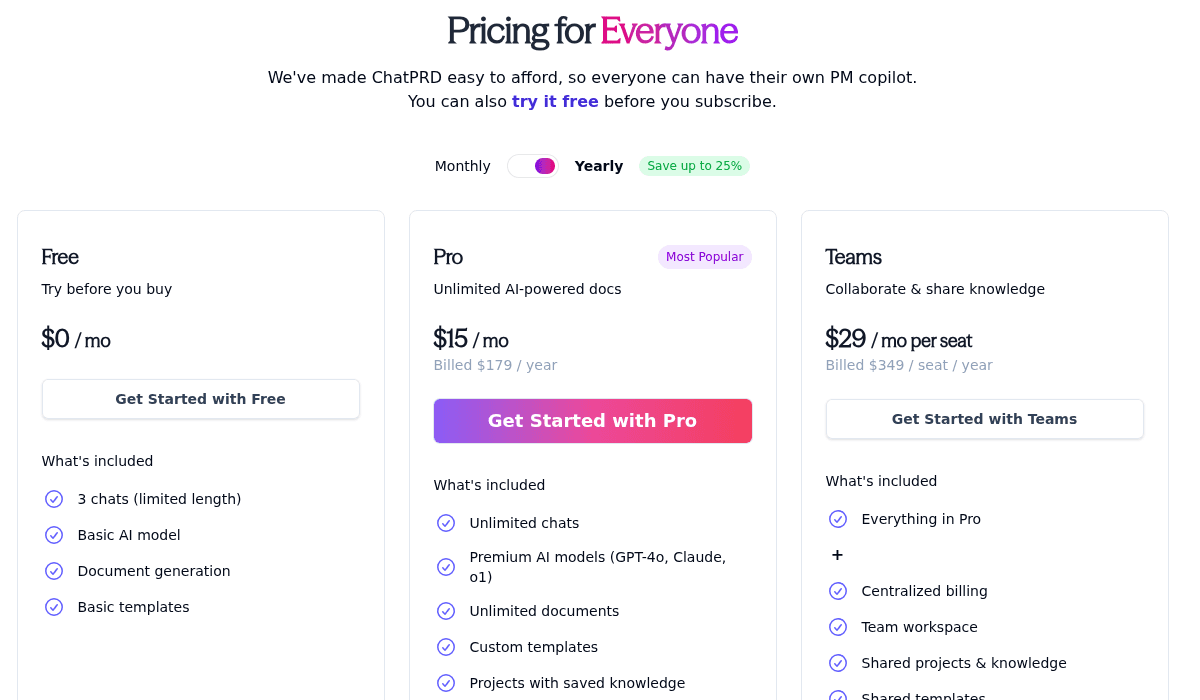Switch billing period using the Yearly toggle
Image resolution: width=1200 pixels, height=700 pixels.
pyautogui.click(x=532, y=165)
